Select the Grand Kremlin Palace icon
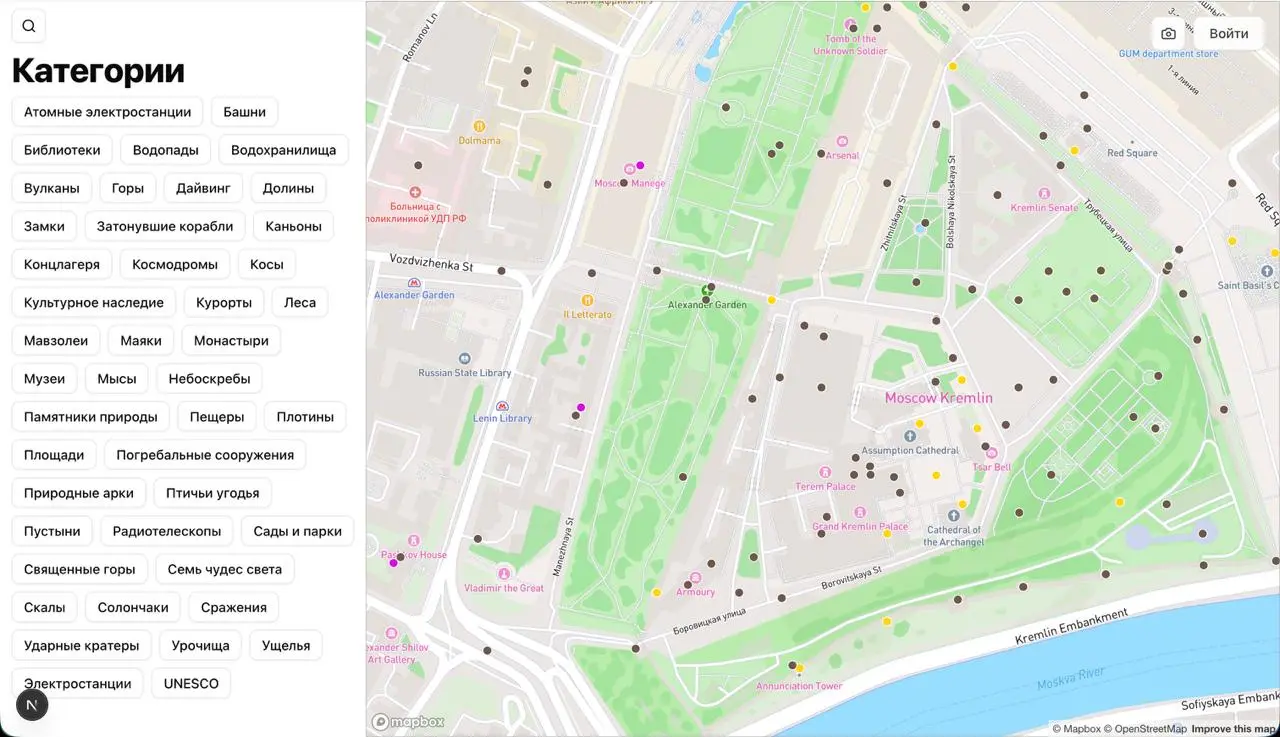 click(x=859, y=512)
